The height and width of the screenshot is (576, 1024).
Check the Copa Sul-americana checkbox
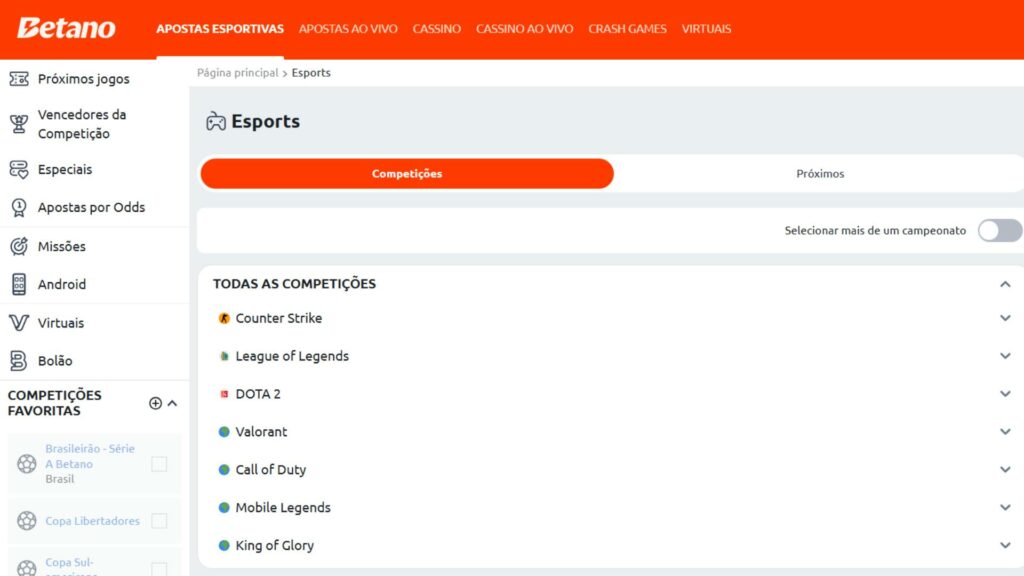pyautogui.click(x=159, y=569)
